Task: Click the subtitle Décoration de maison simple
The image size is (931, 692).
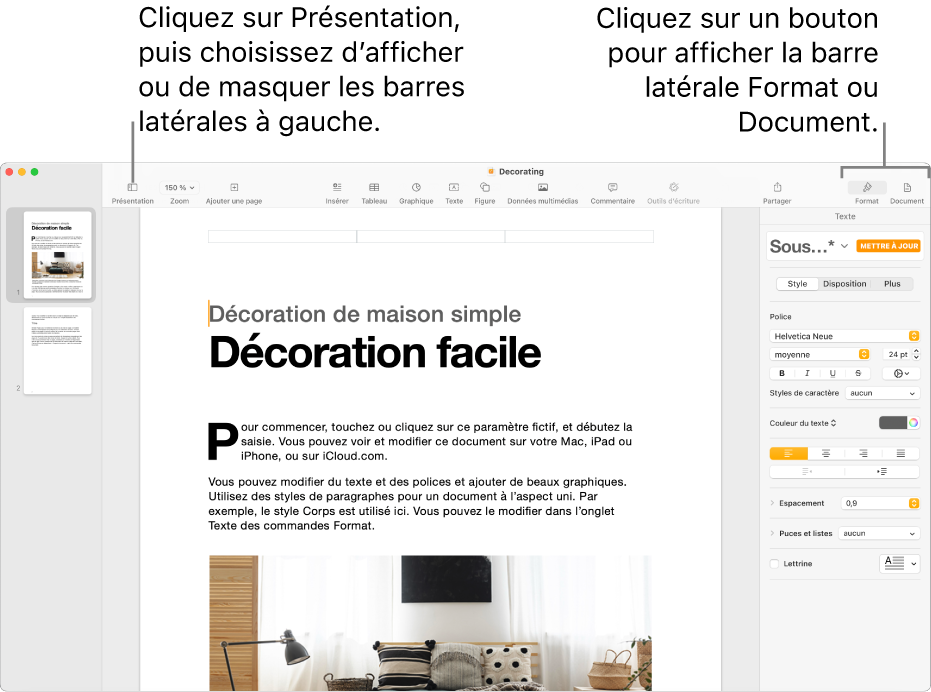Action: 365,314
